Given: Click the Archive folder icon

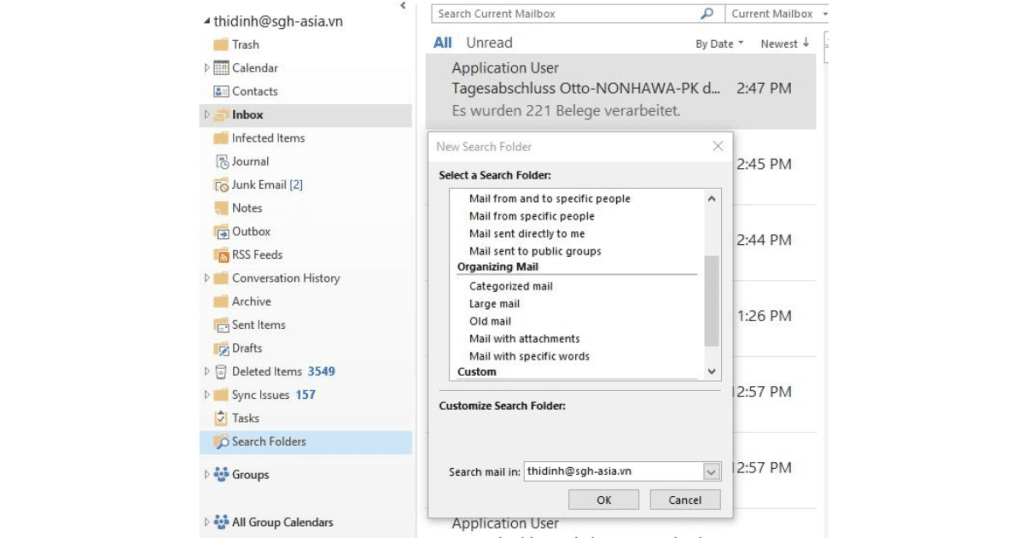Looking at the screenshot, I should [x=221, y=302].
